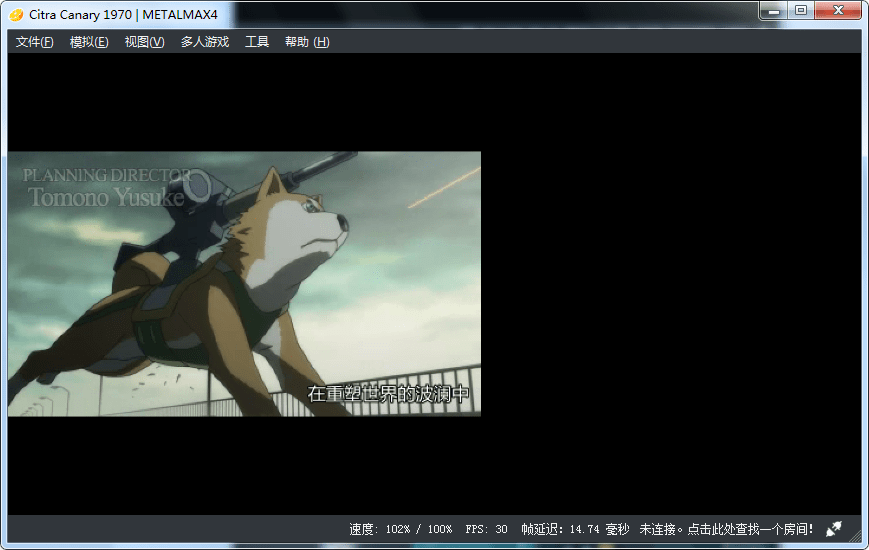Click the 速度 emulation speed indicator
Viewport: 869px width, 550px height.
pos(400,529)
